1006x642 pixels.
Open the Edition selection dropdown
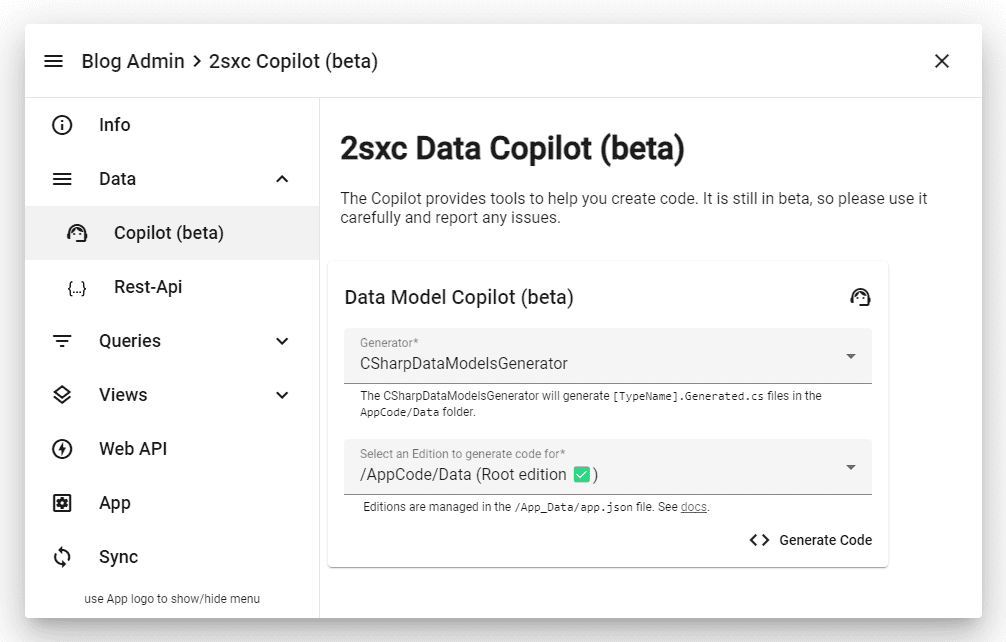607,467
